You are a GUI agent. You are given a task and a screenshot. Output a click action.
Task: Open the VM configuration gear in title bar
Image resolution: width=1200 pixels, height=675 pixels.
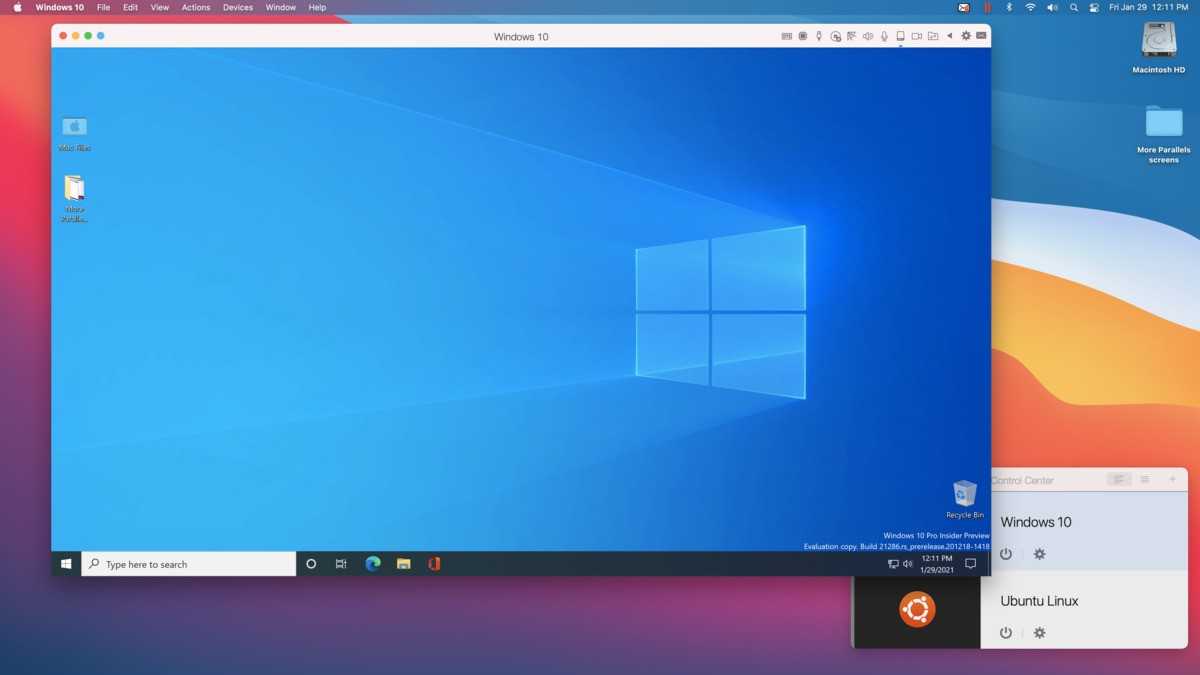[x=966, y=36]
